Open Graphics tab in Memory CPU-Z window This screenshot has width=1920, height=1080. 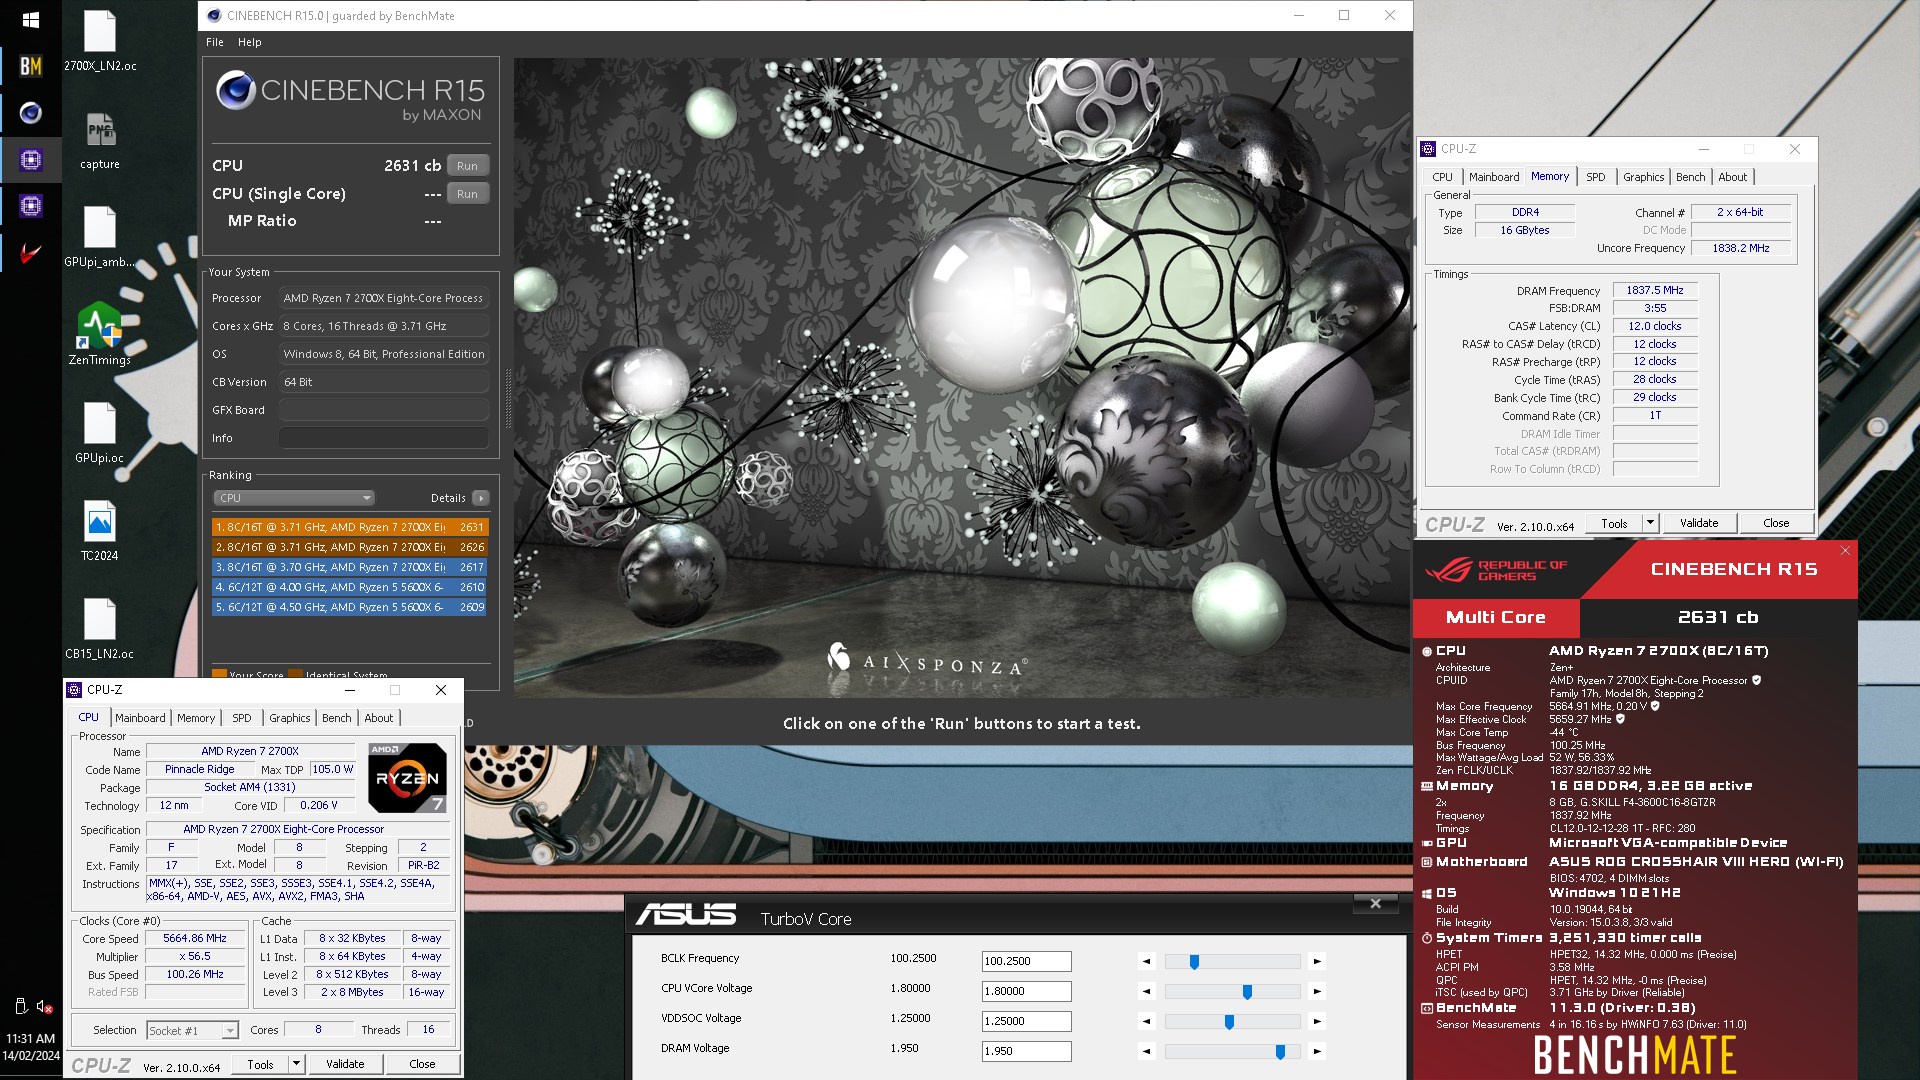(x=1644, y=177)
